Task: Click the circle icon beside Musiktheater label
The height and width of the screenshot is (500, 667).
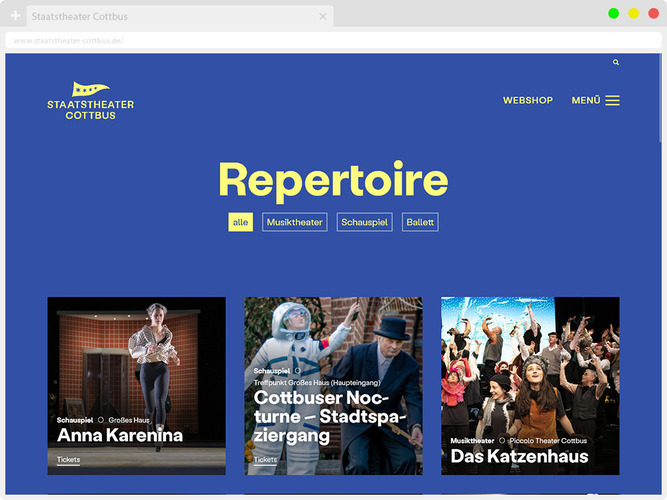Action: pyautogui.click(x=502, y=440)
